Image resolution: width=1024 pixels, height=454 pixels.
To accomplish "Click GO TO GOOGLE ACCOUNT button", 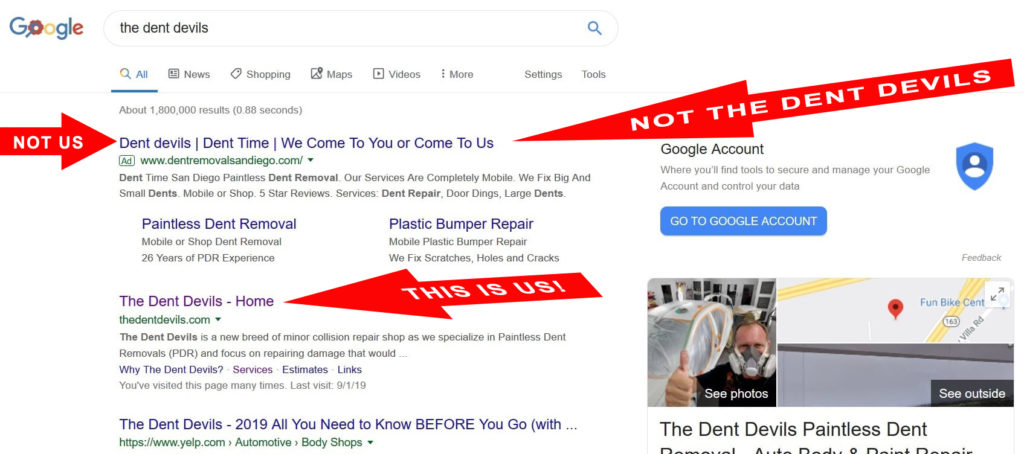I will pos(743,221).
